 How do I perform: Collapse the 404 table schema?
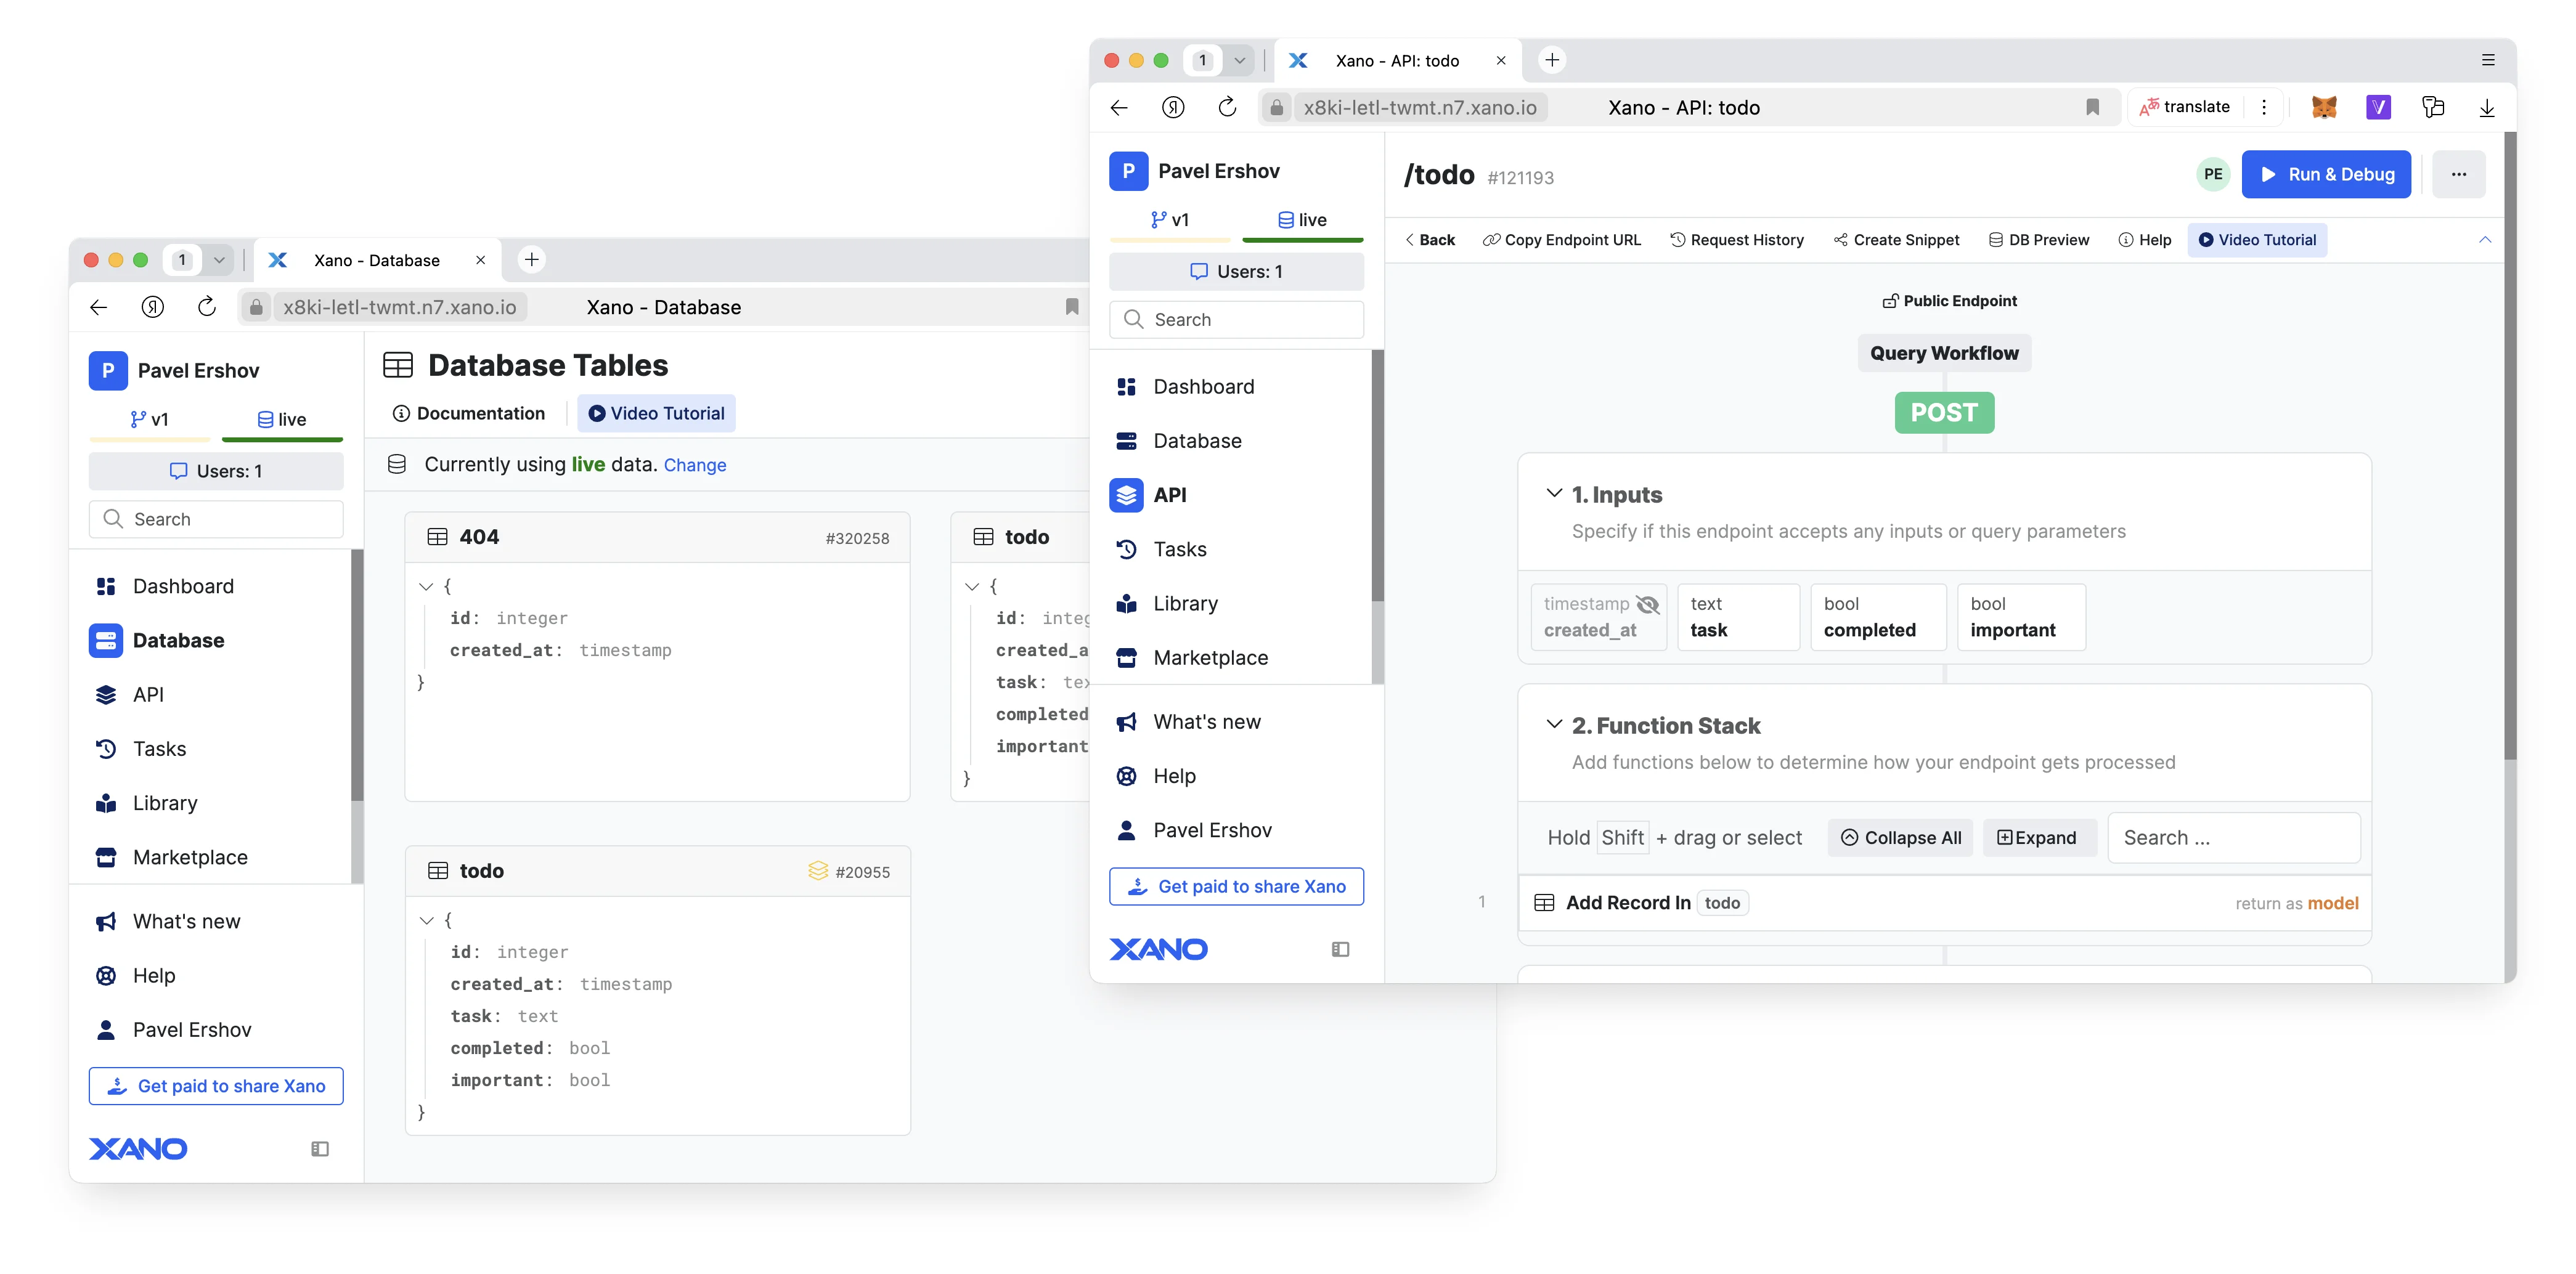click(x=426, y=587)
